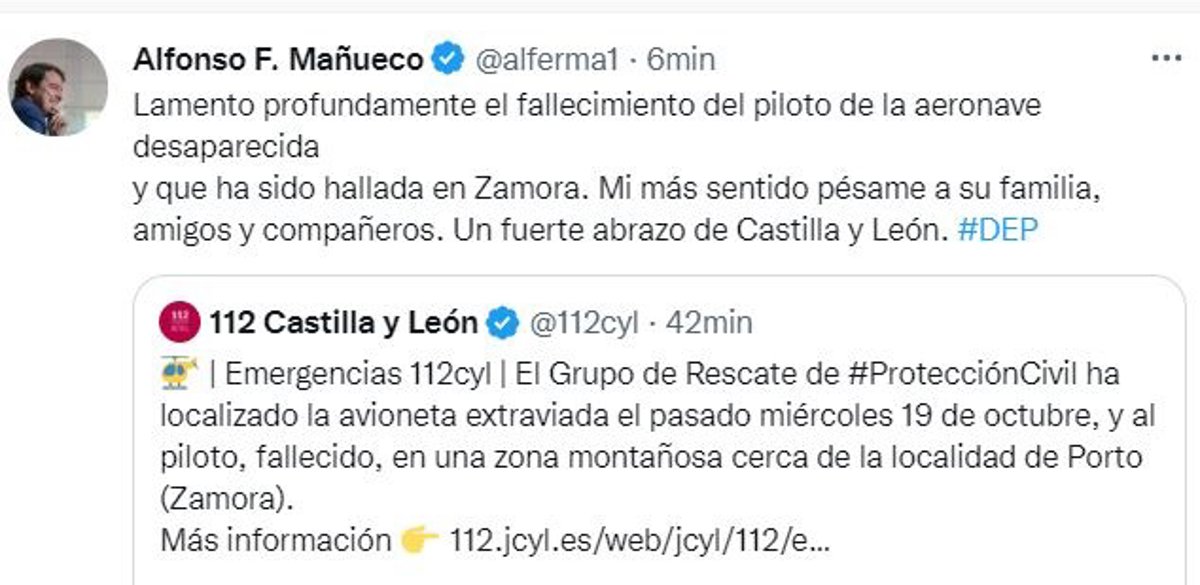The image size is (1200, 585).
Task: Click the Emergencias 112cyl text in the quote
Action: click(357, 374)
